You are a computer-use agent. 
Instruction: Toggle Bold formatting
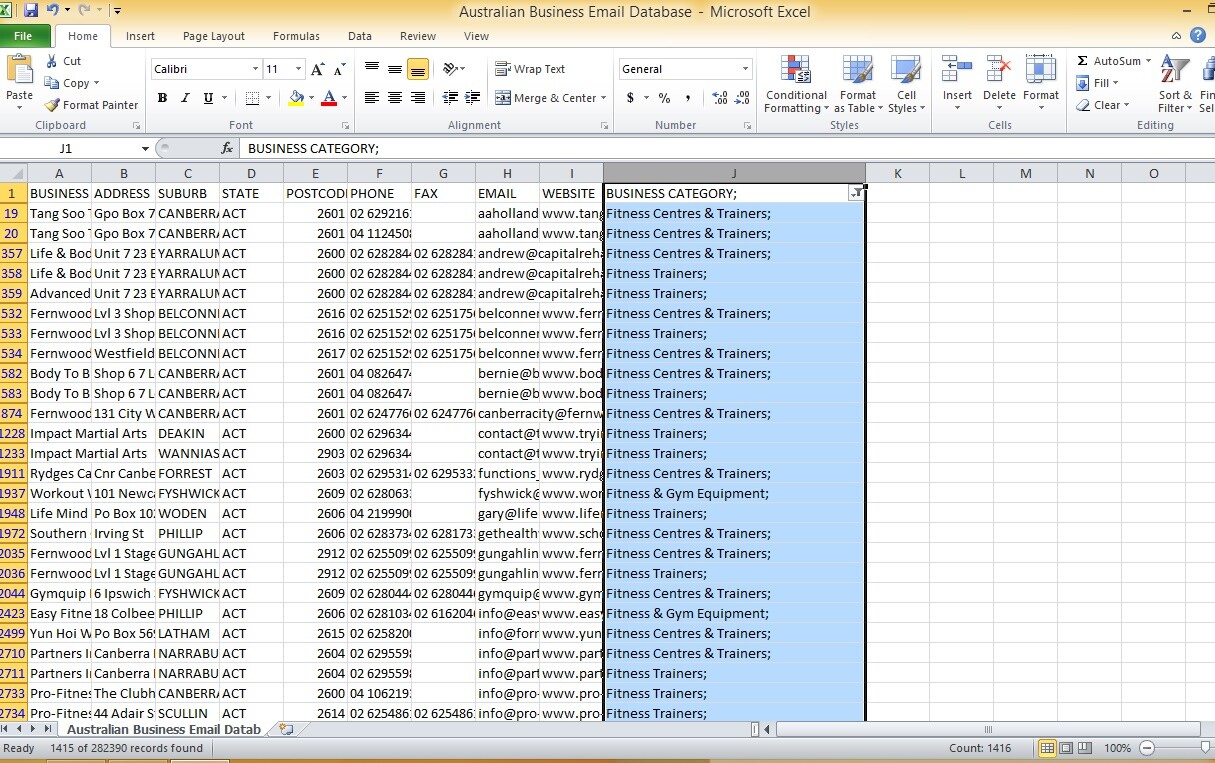pyautogui.click(x=162, y=98)
